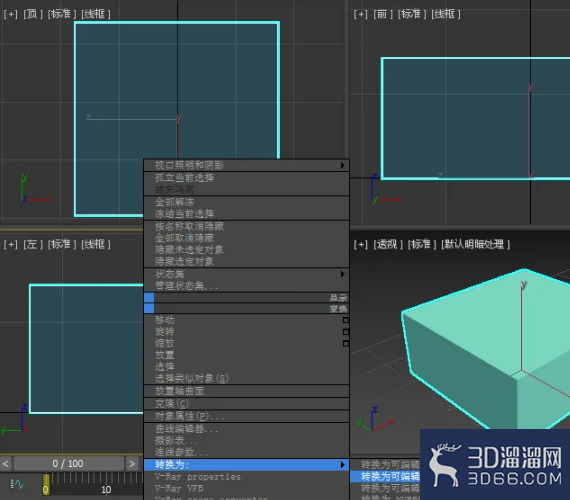
Task: Open [标准] menu in the 透视 viewport
Action: 422,244
